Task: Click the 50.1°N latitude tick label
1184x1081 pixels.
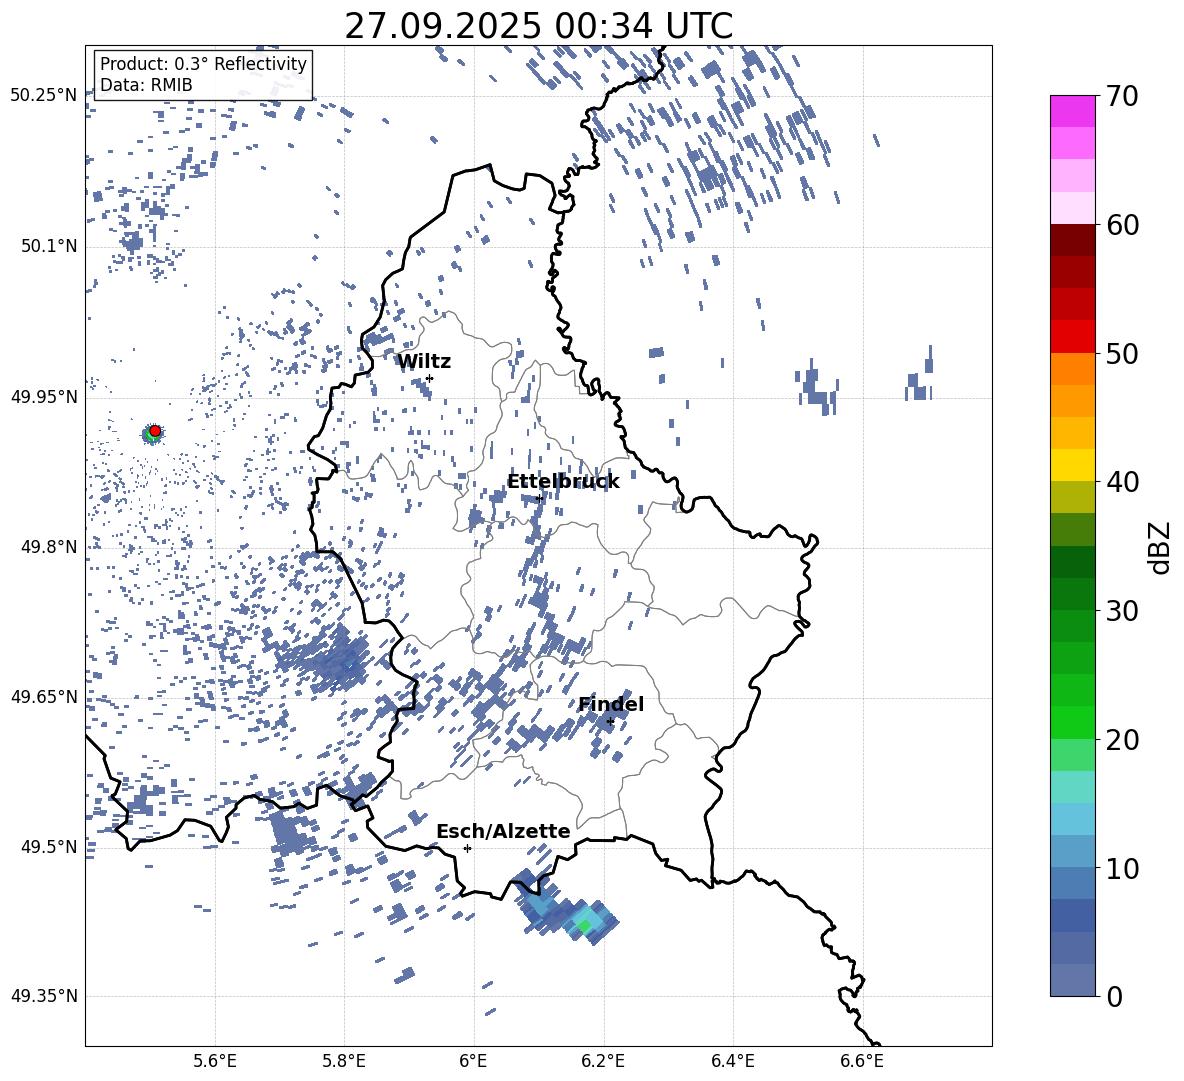Action: coord(48,247)
